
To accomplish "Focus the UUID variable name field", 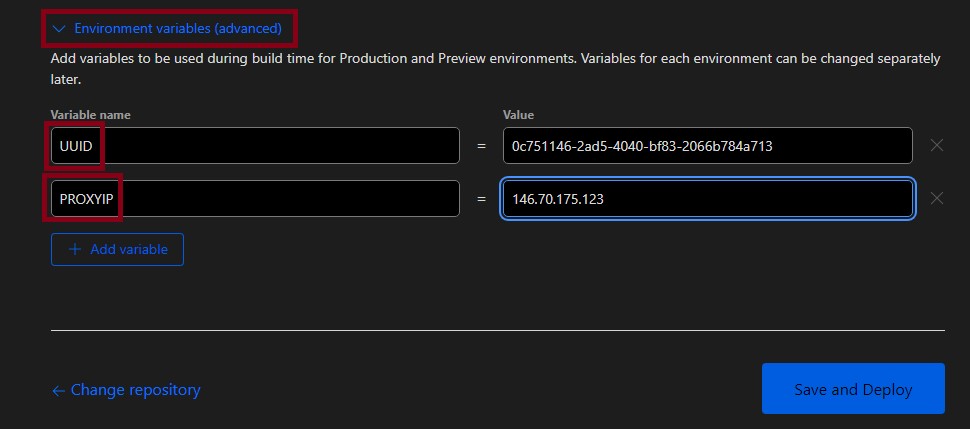I will tap(255, 145).
